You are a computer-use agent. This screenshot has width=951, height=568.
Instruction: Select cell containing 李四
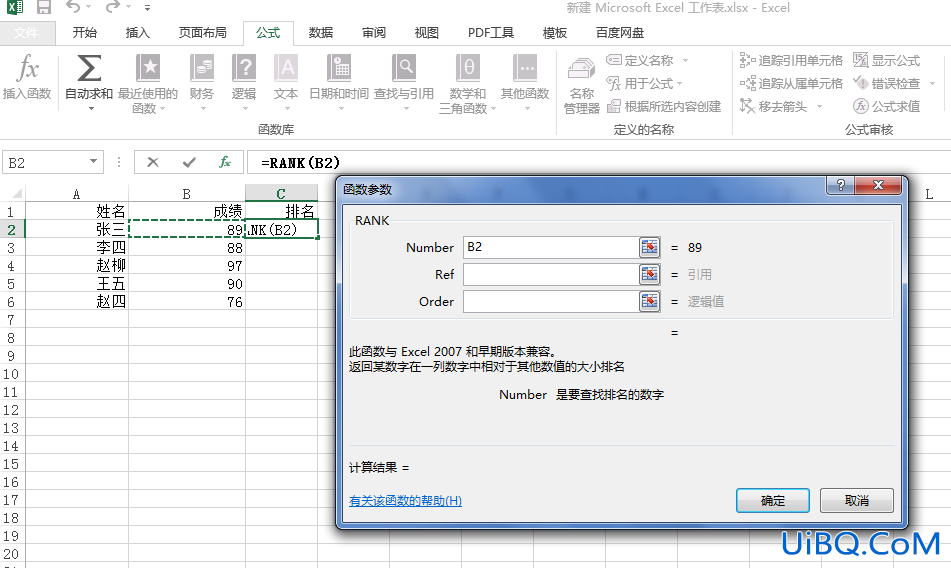(x=77, y=247)
